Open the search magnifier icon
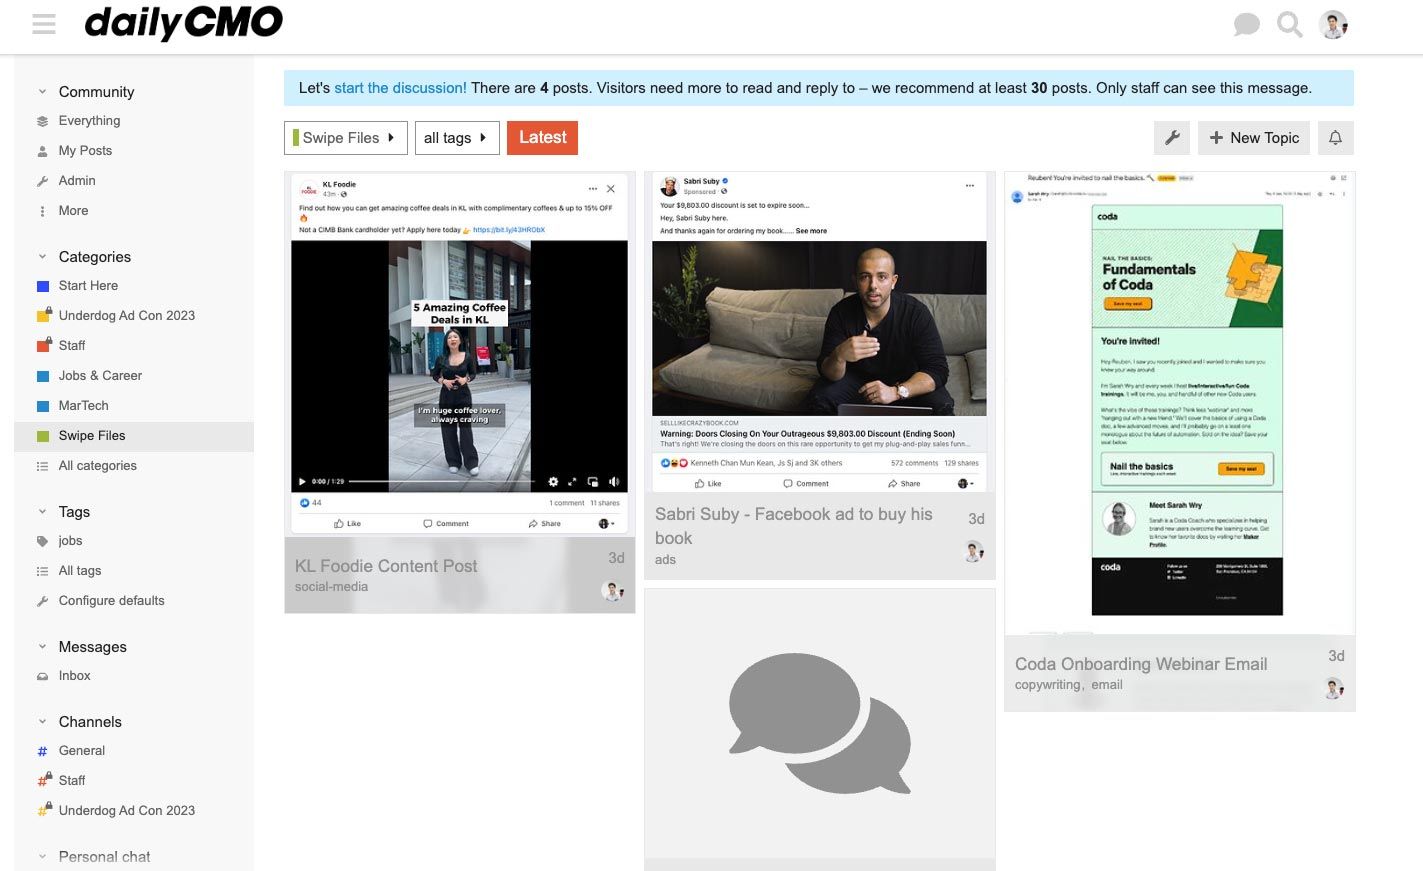 pyautogui.click(x=1290, y=25)
